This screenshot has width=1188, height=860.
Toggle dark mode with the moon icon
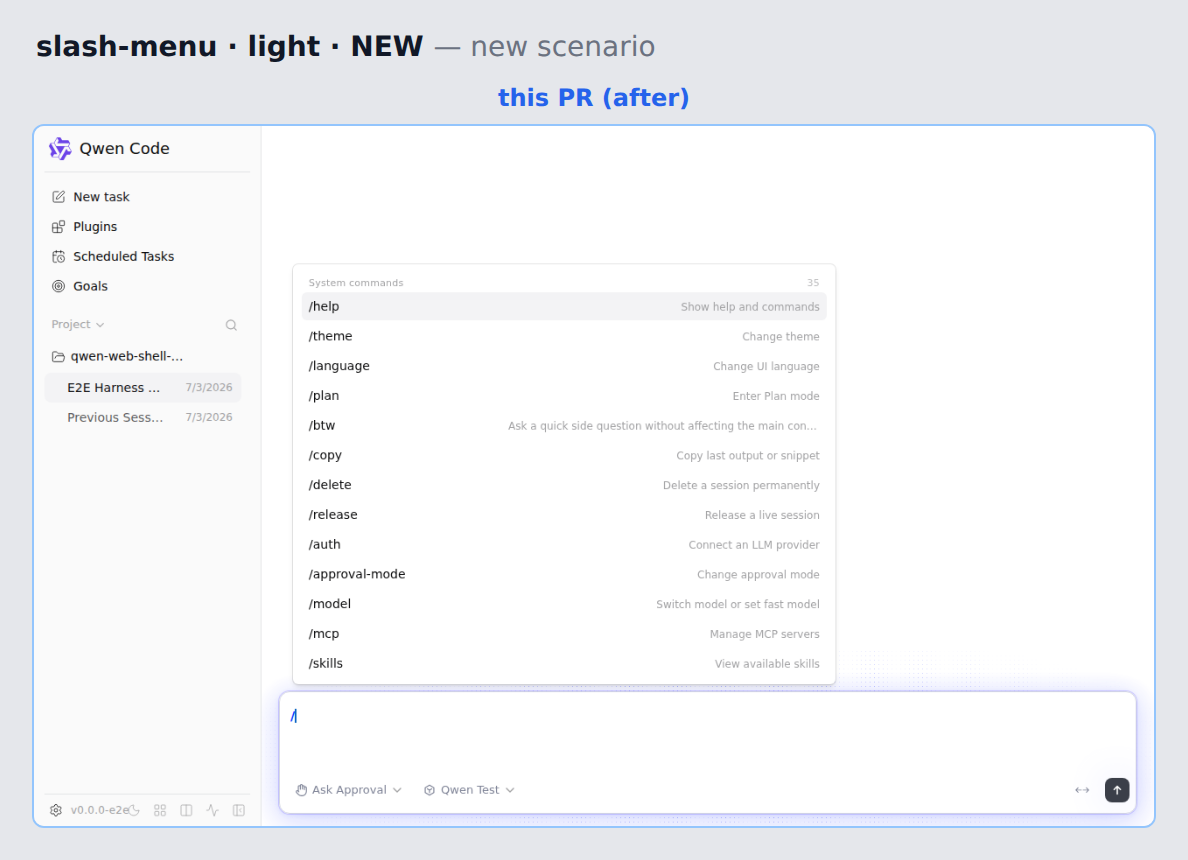tap(134, 810)
